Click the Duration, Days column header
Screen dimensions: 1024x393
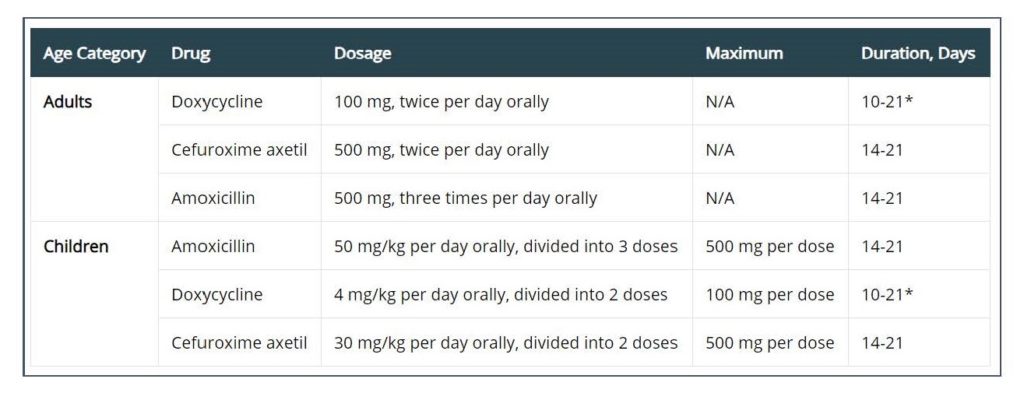(918, 54)
